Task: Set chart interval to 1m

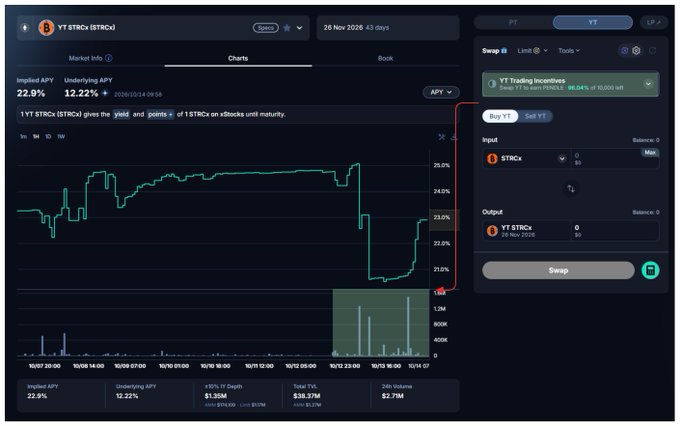Action: pos(23,137)
